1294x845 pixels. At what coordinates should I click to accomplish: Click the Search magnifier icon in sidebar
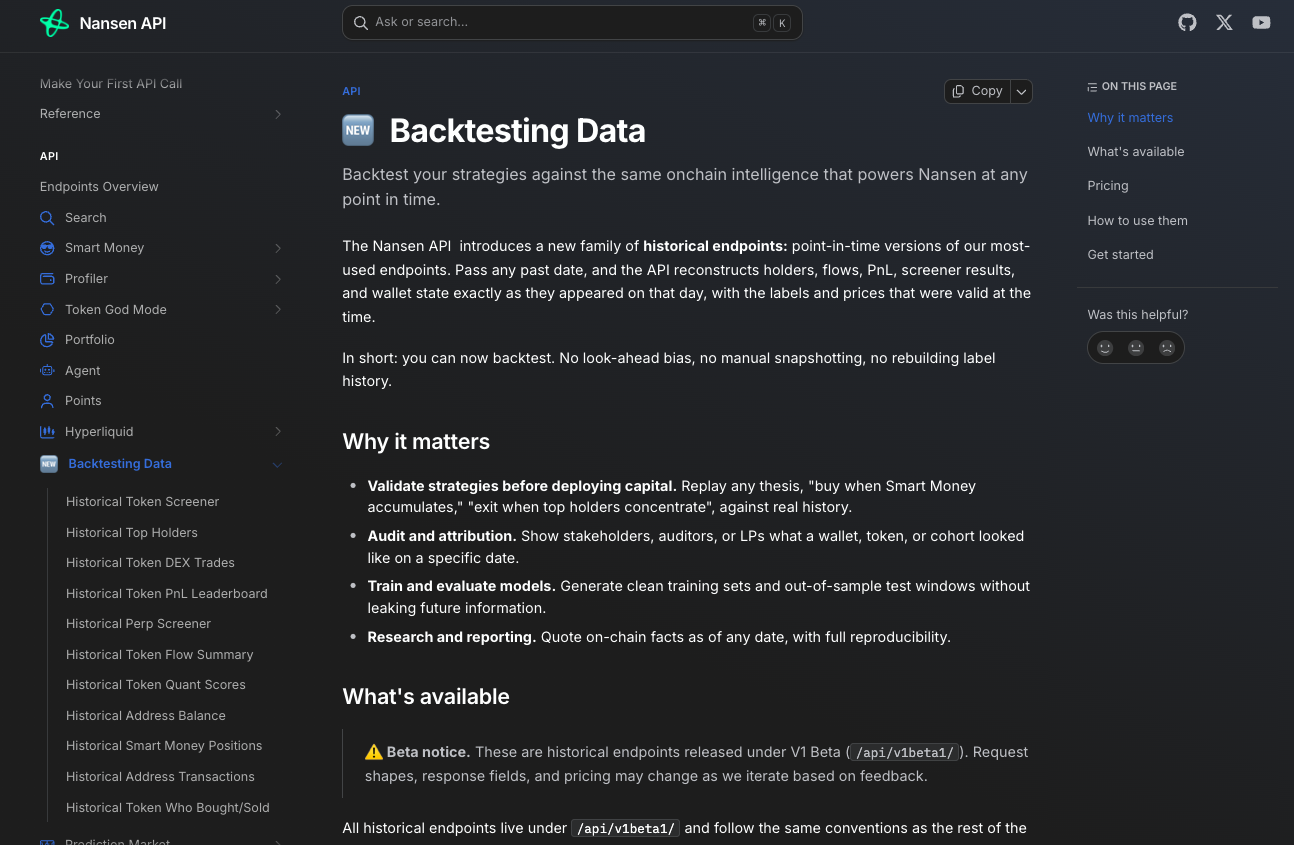(47, 218)
